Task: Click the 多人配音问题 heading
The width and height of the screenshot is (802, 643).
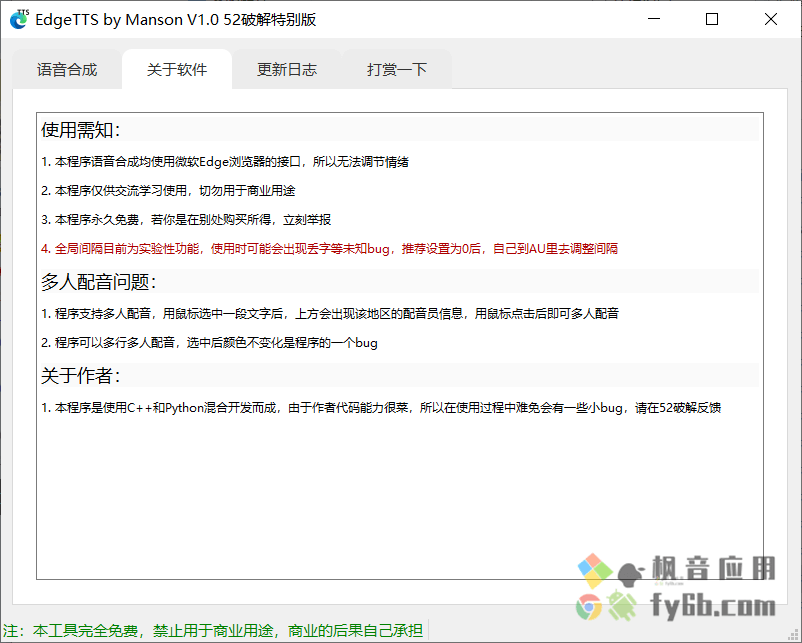Action: click(99, 282)
